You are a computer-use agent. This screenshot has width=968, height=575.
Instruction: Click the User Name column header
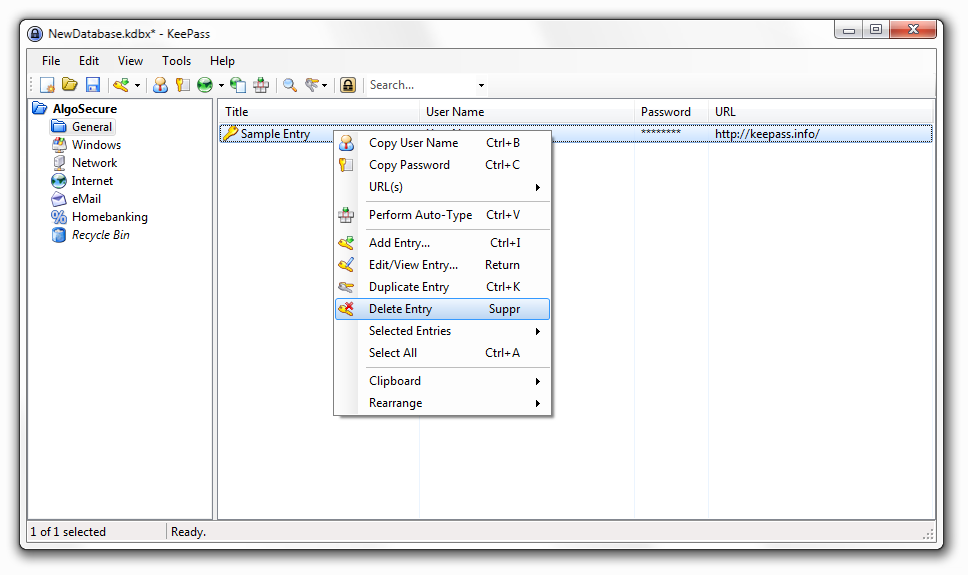(527, 112)
